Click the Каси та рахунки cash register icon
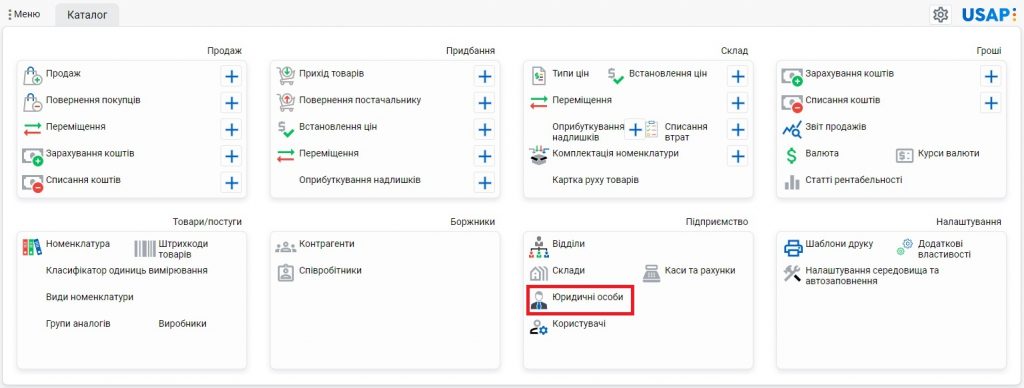Viewport: 1024px width, 388px height. [652, 273]
